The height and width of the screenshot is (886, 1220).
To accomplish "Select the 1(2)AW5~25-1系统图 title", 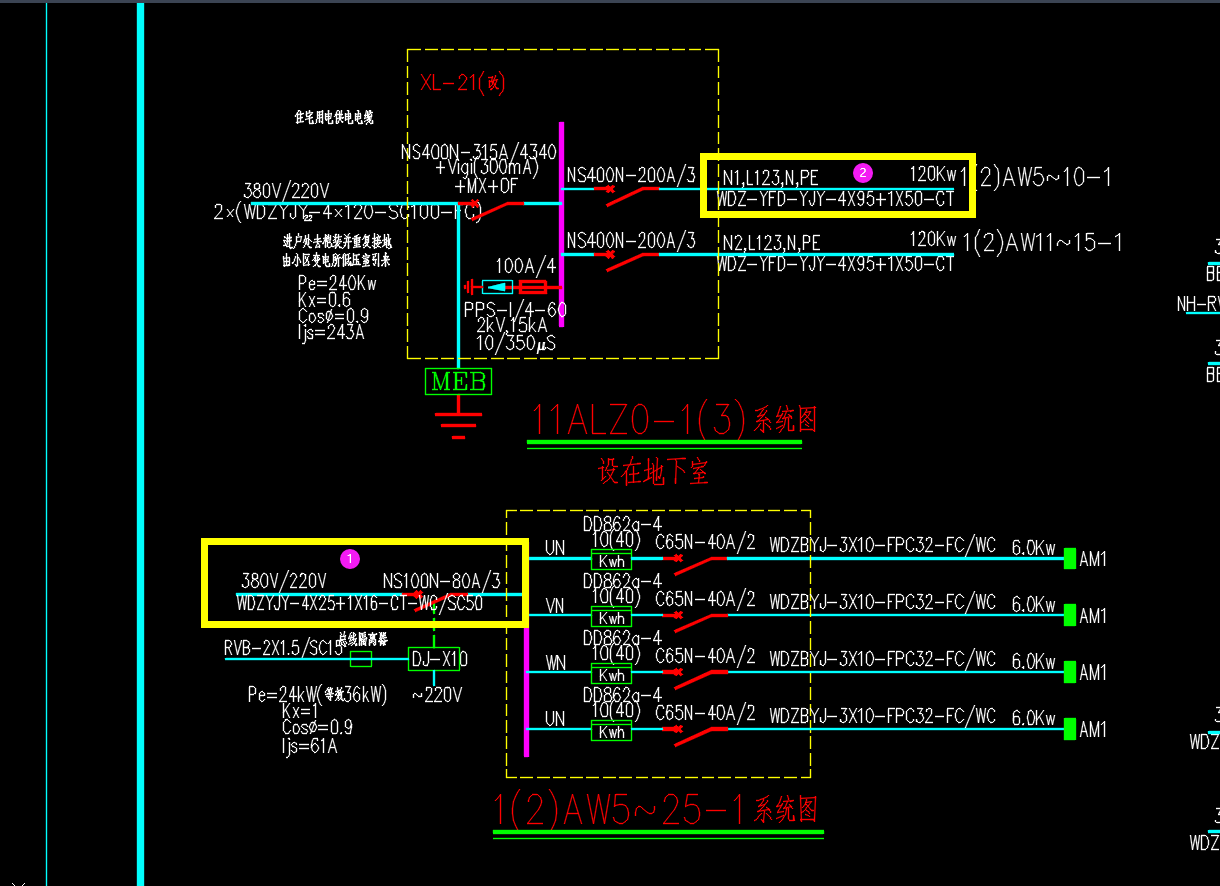I will point(656,810).
